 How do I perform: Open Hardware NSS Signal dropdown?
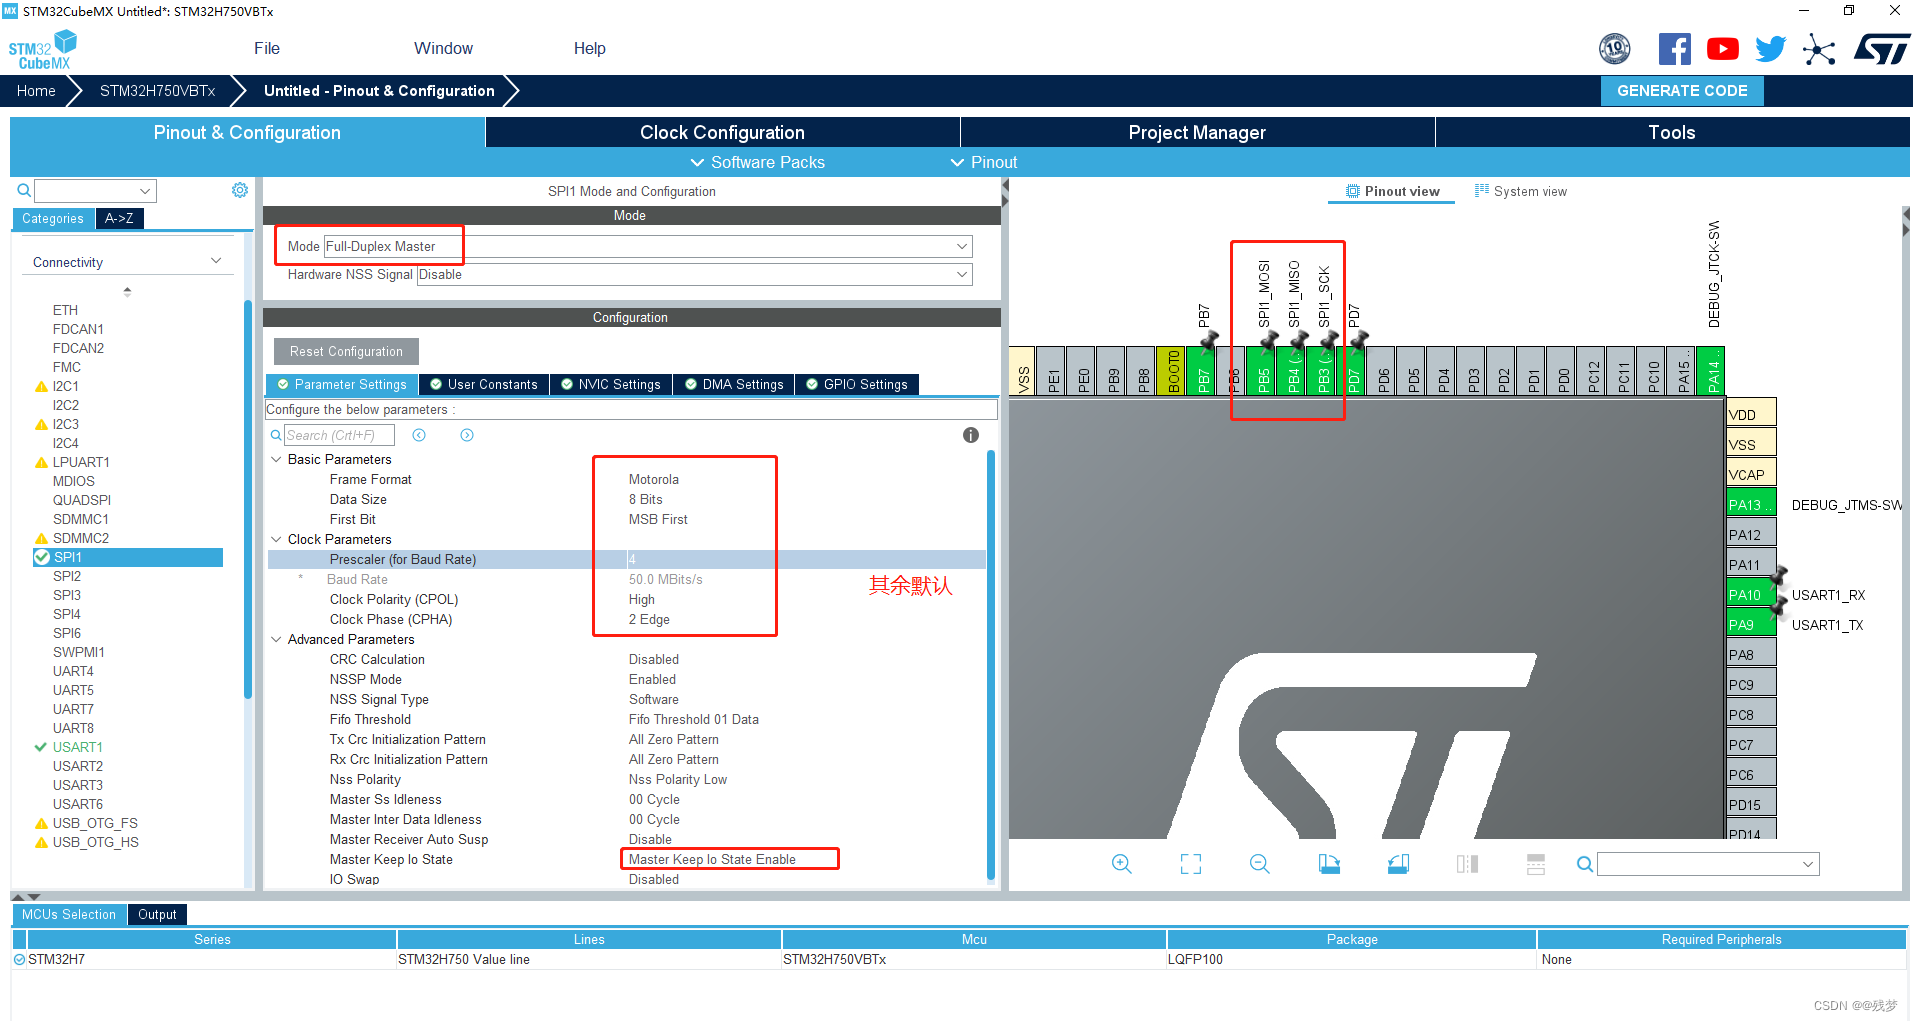694,274
